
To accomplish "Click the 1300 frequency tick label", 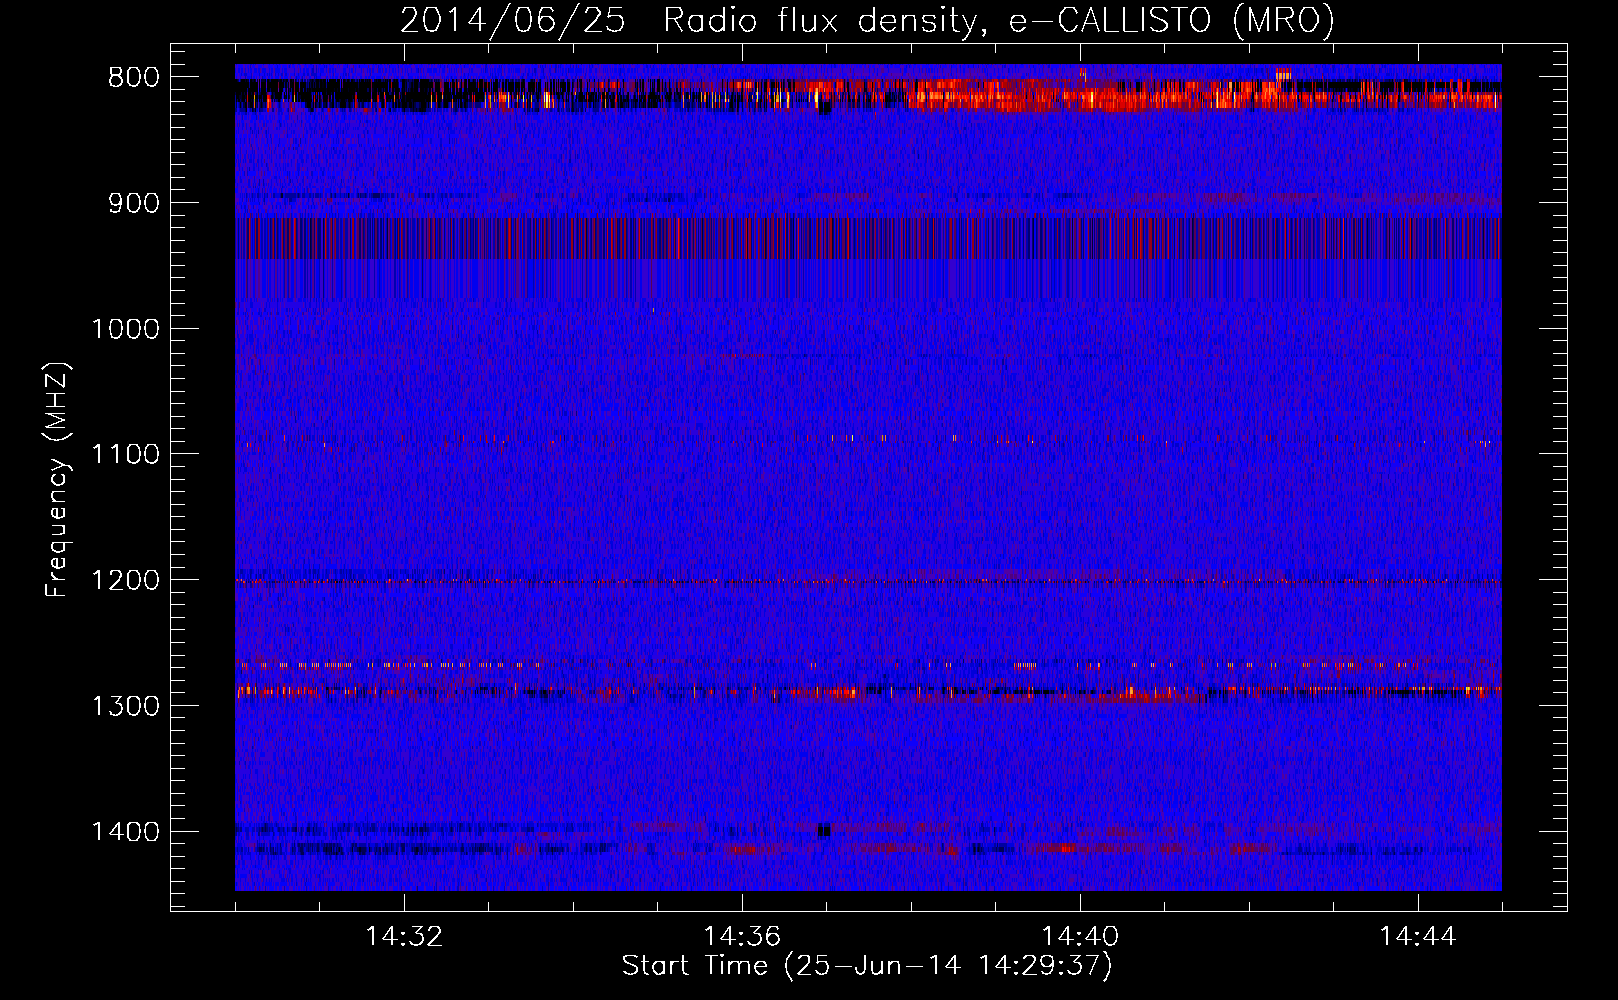I will 125,706.
